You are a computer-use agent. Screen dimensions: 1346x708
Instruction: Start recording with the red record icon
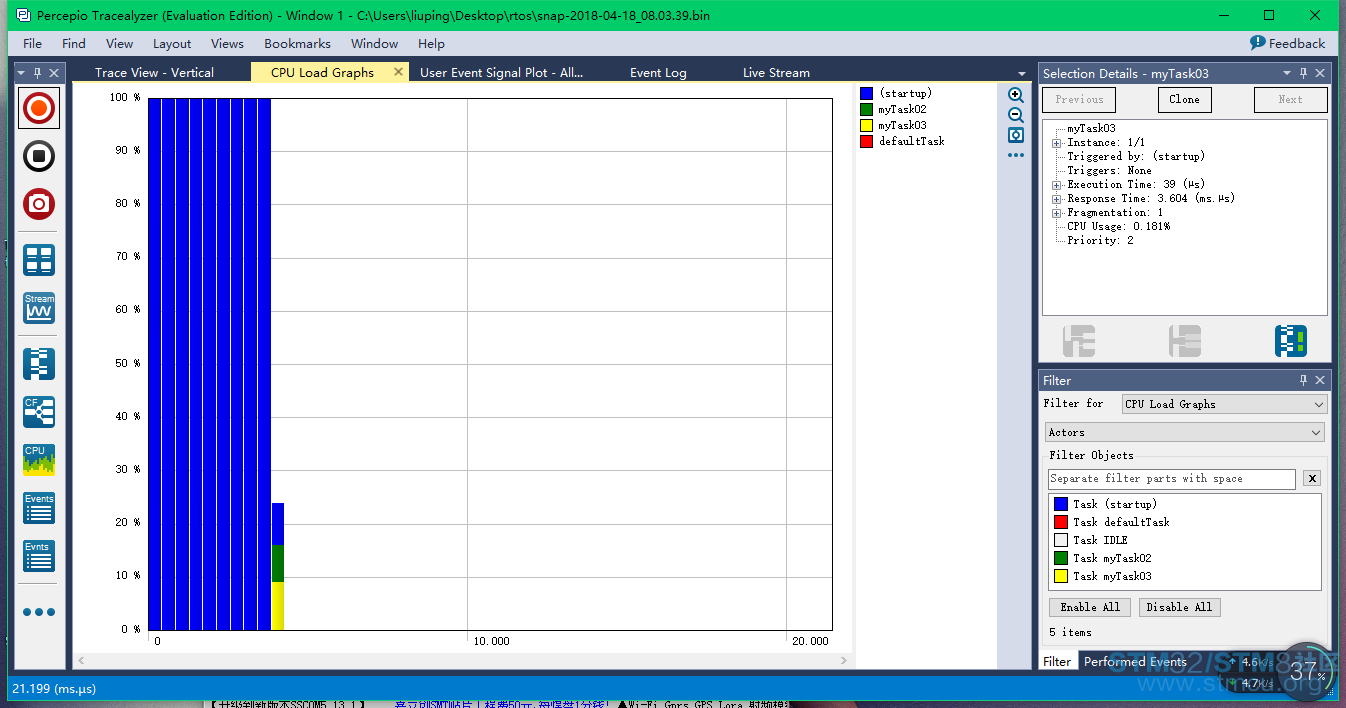[x=39, y=108]
